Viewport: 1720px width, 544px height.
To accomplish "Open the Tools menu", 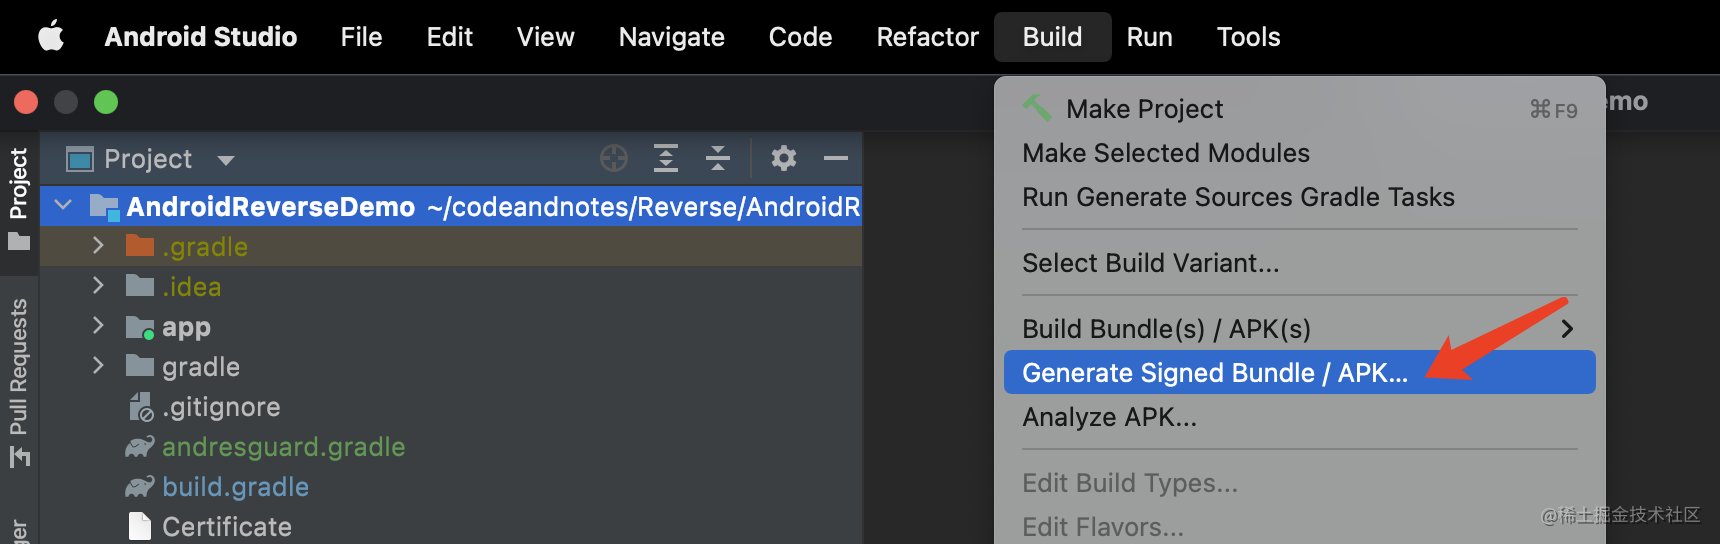I will pyautogui.click(x=1248, y=37).
